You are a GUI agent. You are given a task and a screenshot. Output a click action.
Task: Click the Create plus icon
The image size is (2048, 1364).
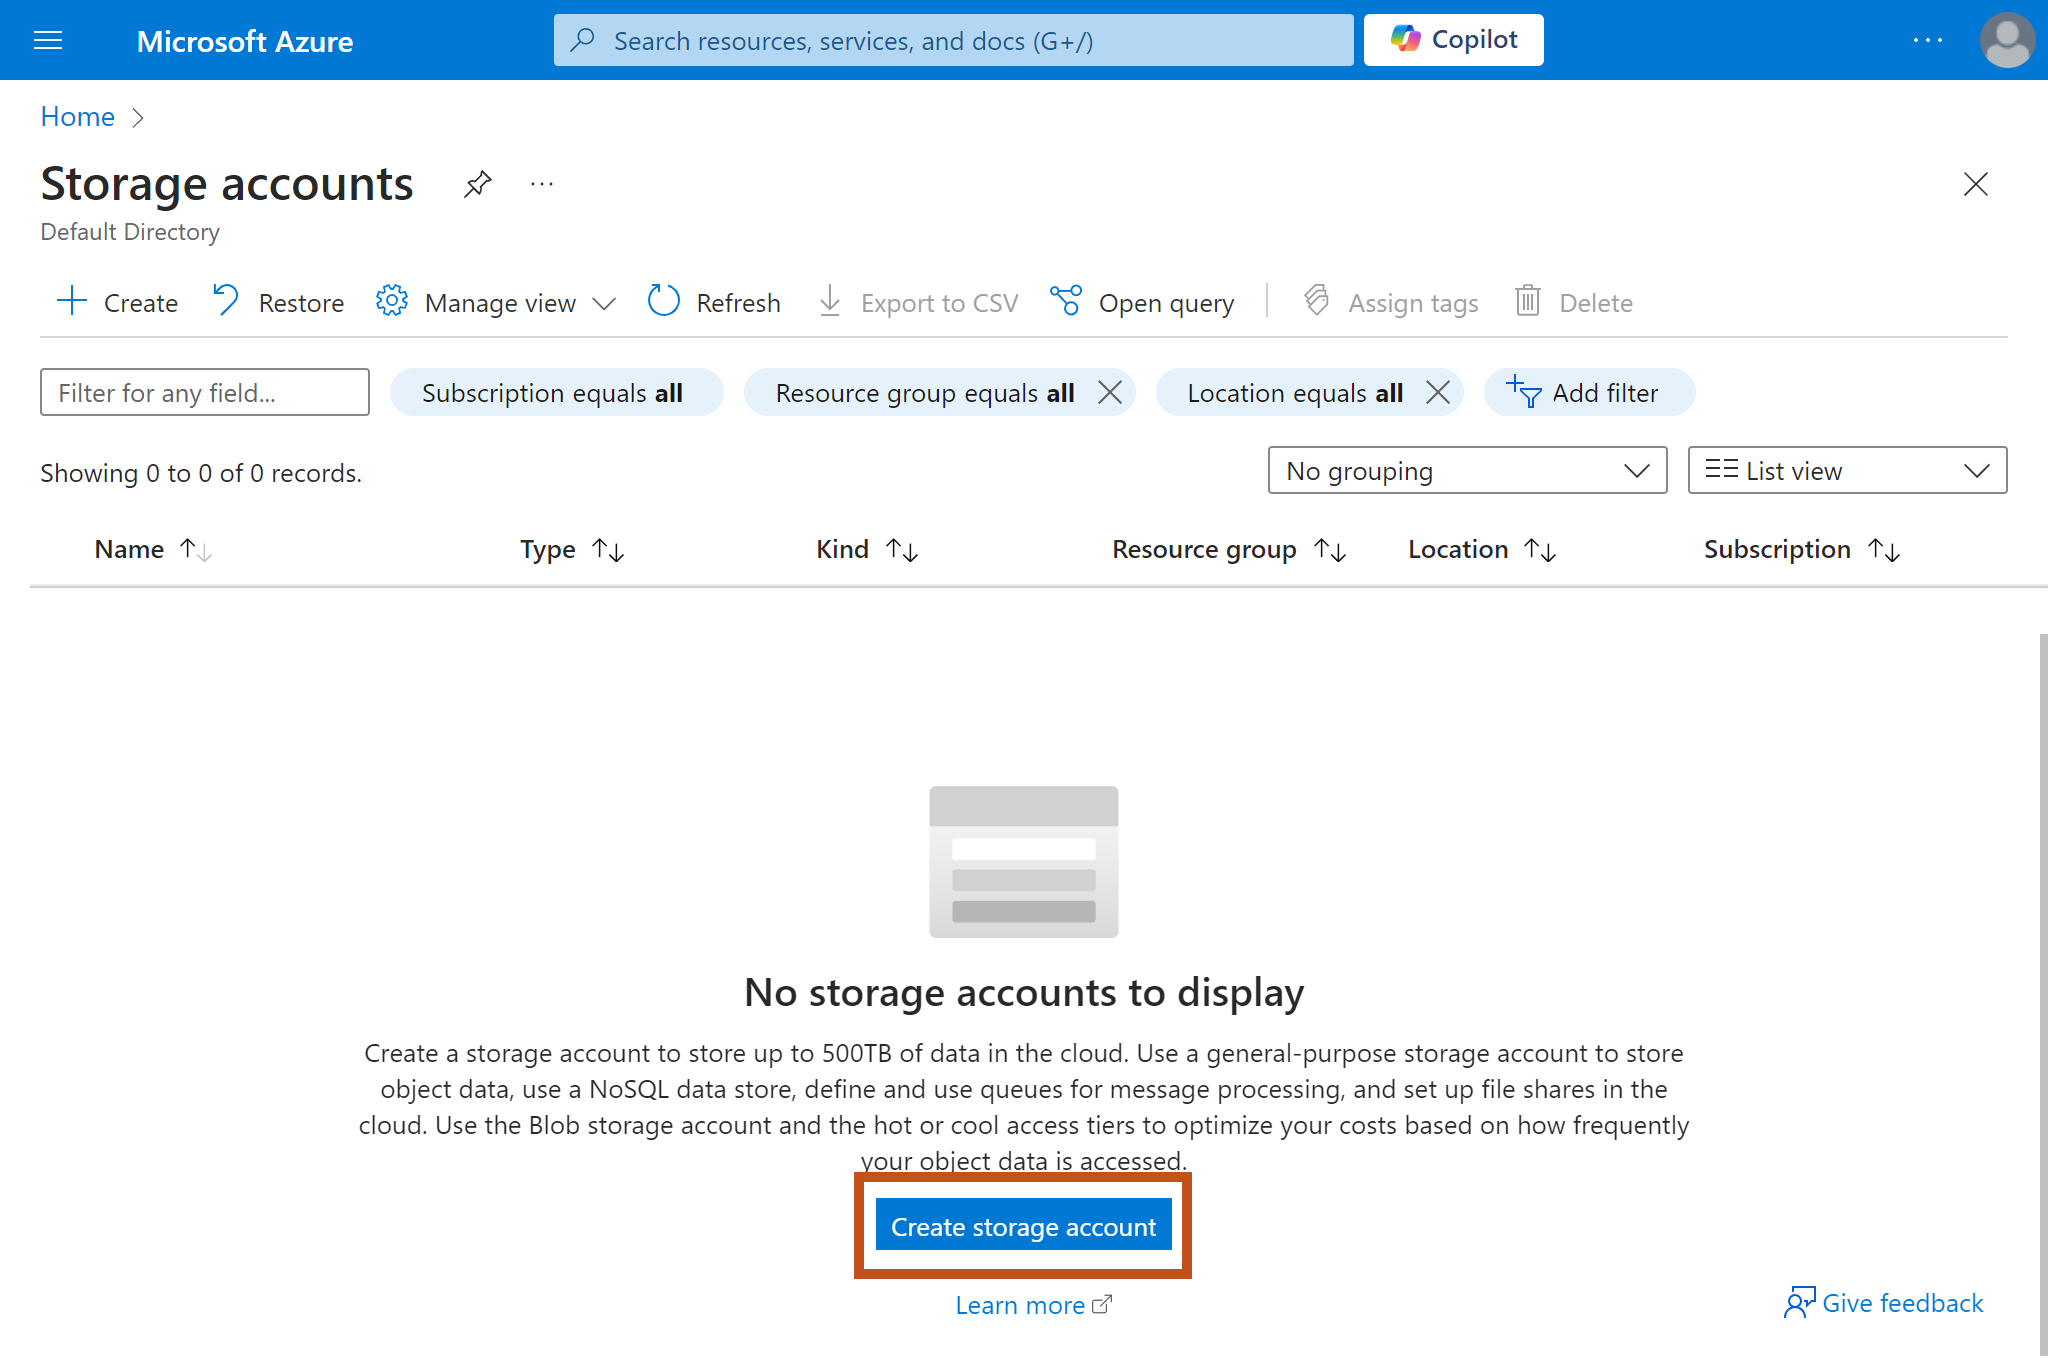tap(72, 301)
